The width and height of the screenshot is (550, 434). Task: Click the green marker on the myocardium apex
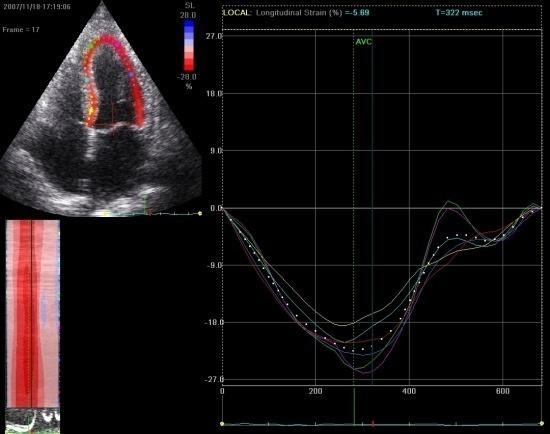click(x=90, y=46)
